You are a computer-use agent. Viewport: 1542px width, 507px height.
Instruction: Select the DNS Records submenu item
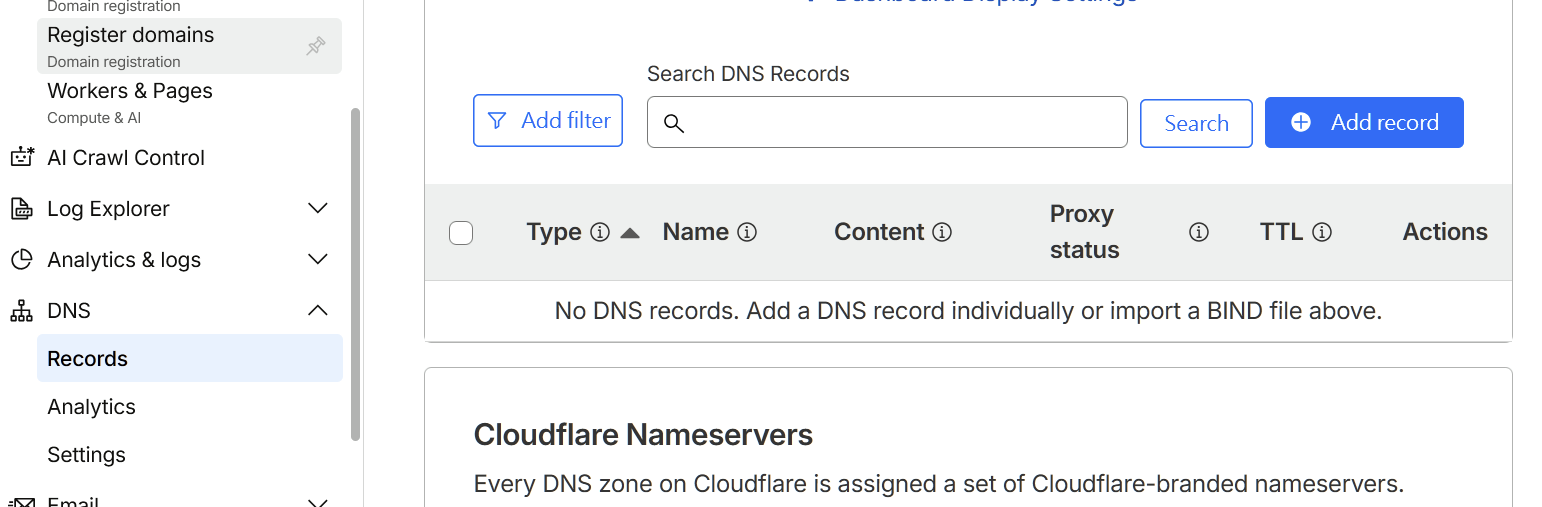189,358
